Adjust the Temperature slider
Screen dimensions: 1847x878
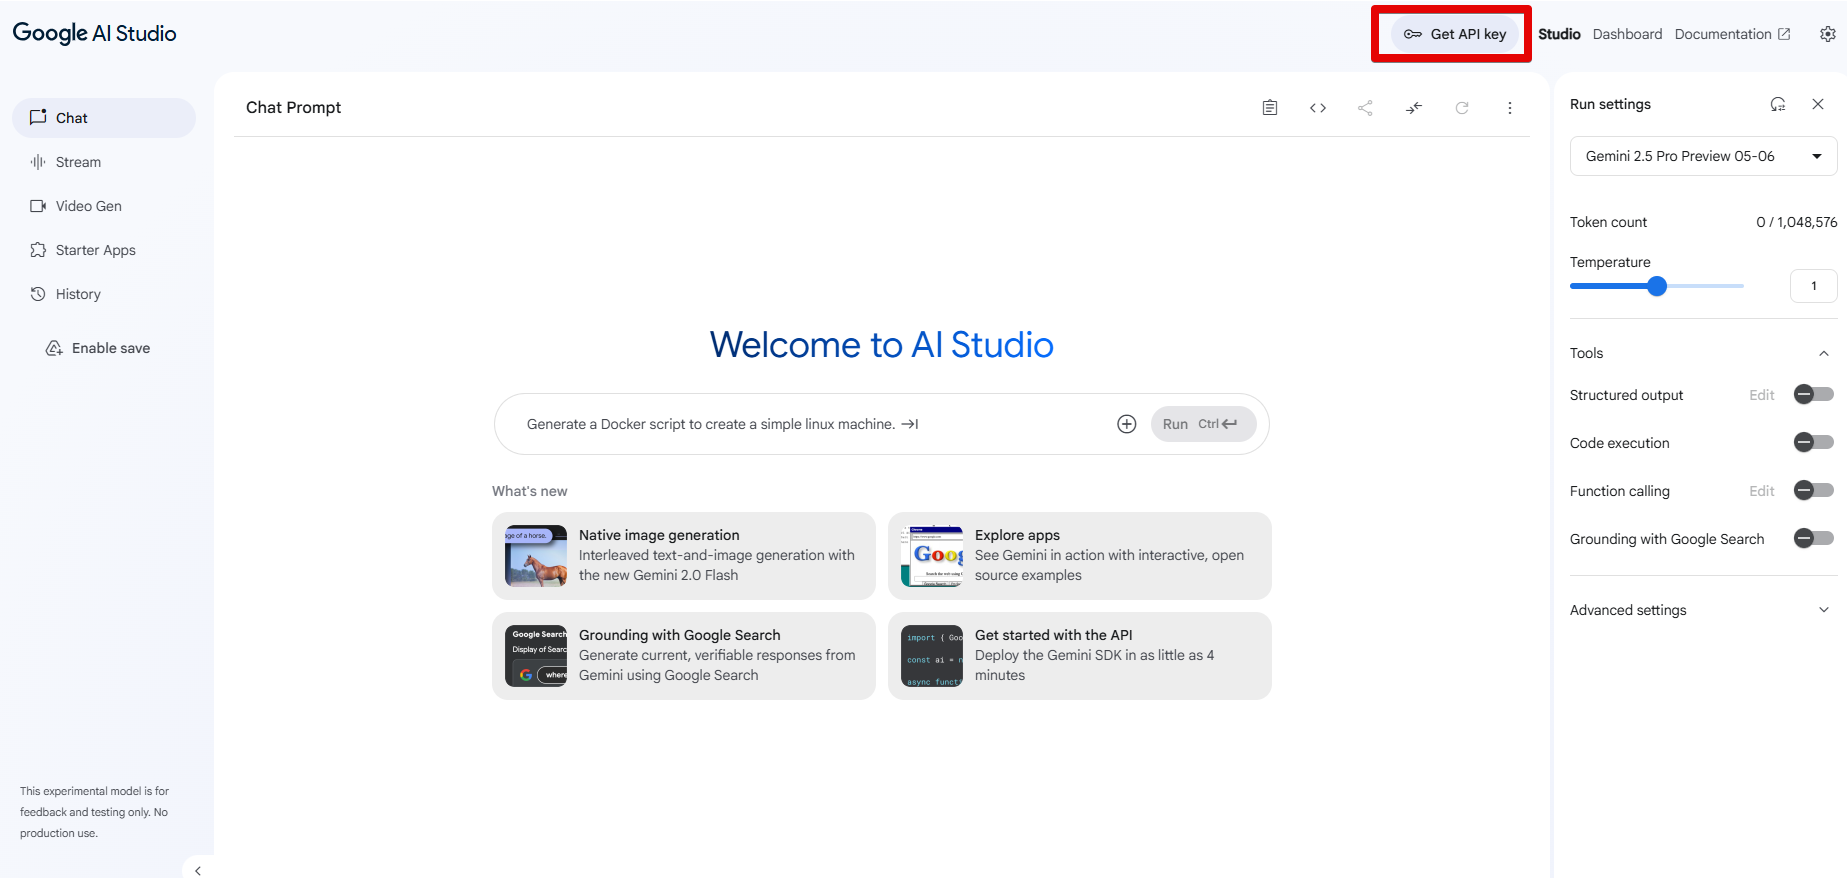point(1657,286)
